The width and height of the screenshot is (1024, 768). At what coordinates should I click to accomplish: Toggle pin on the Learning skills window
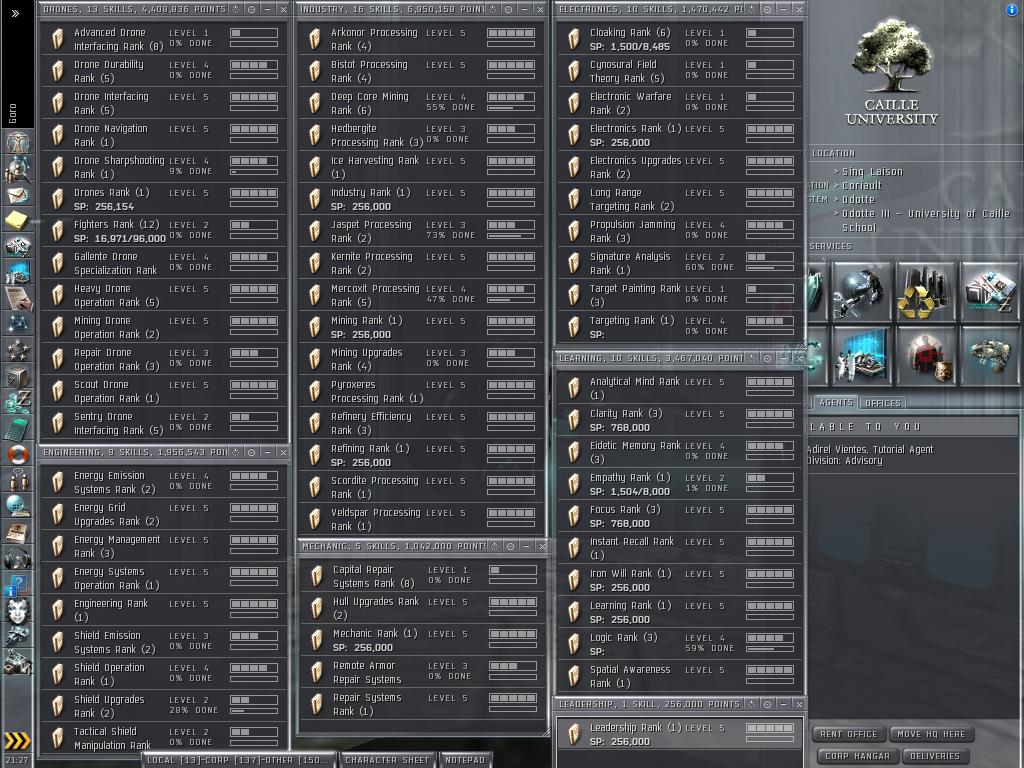(x=767, y=358)
